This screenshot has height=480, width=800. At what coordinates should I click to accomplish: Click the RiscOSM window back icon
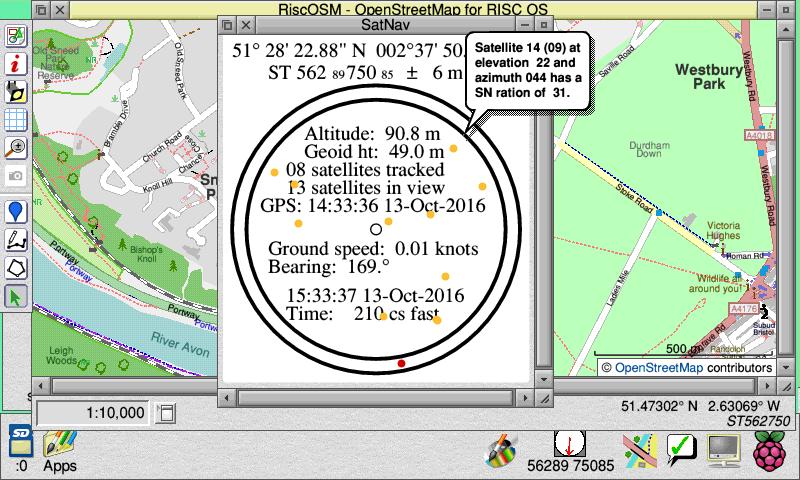(42, 9)
